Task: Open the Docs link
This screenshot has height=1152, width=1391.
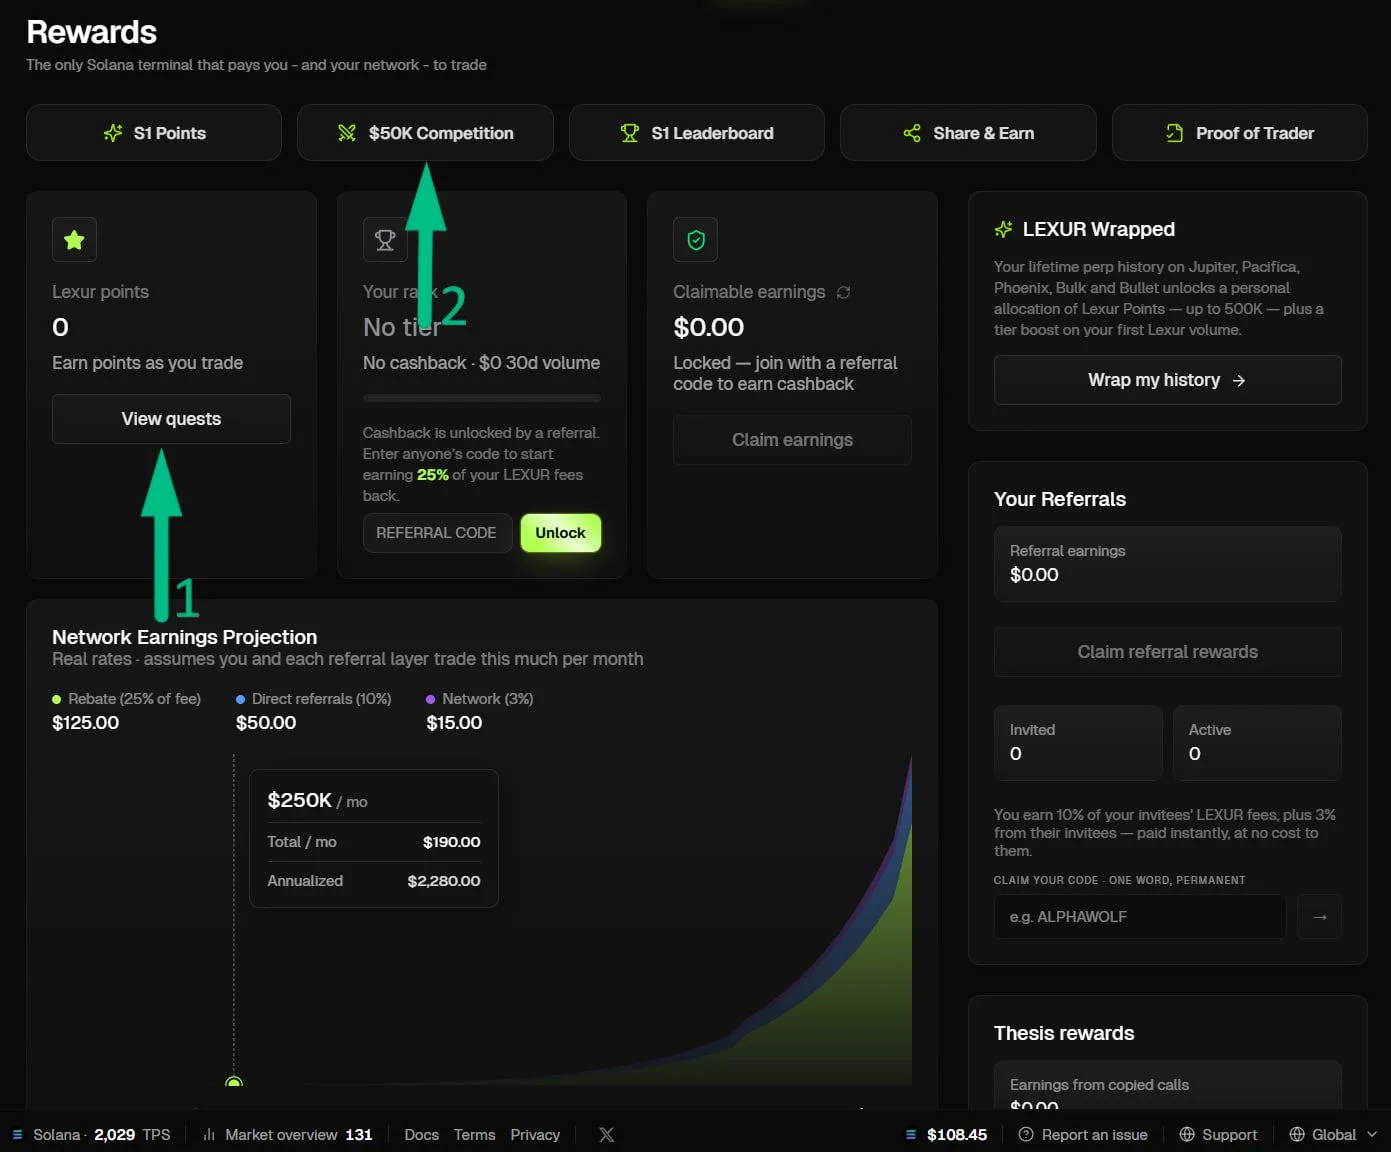Action: (422, 1135)
